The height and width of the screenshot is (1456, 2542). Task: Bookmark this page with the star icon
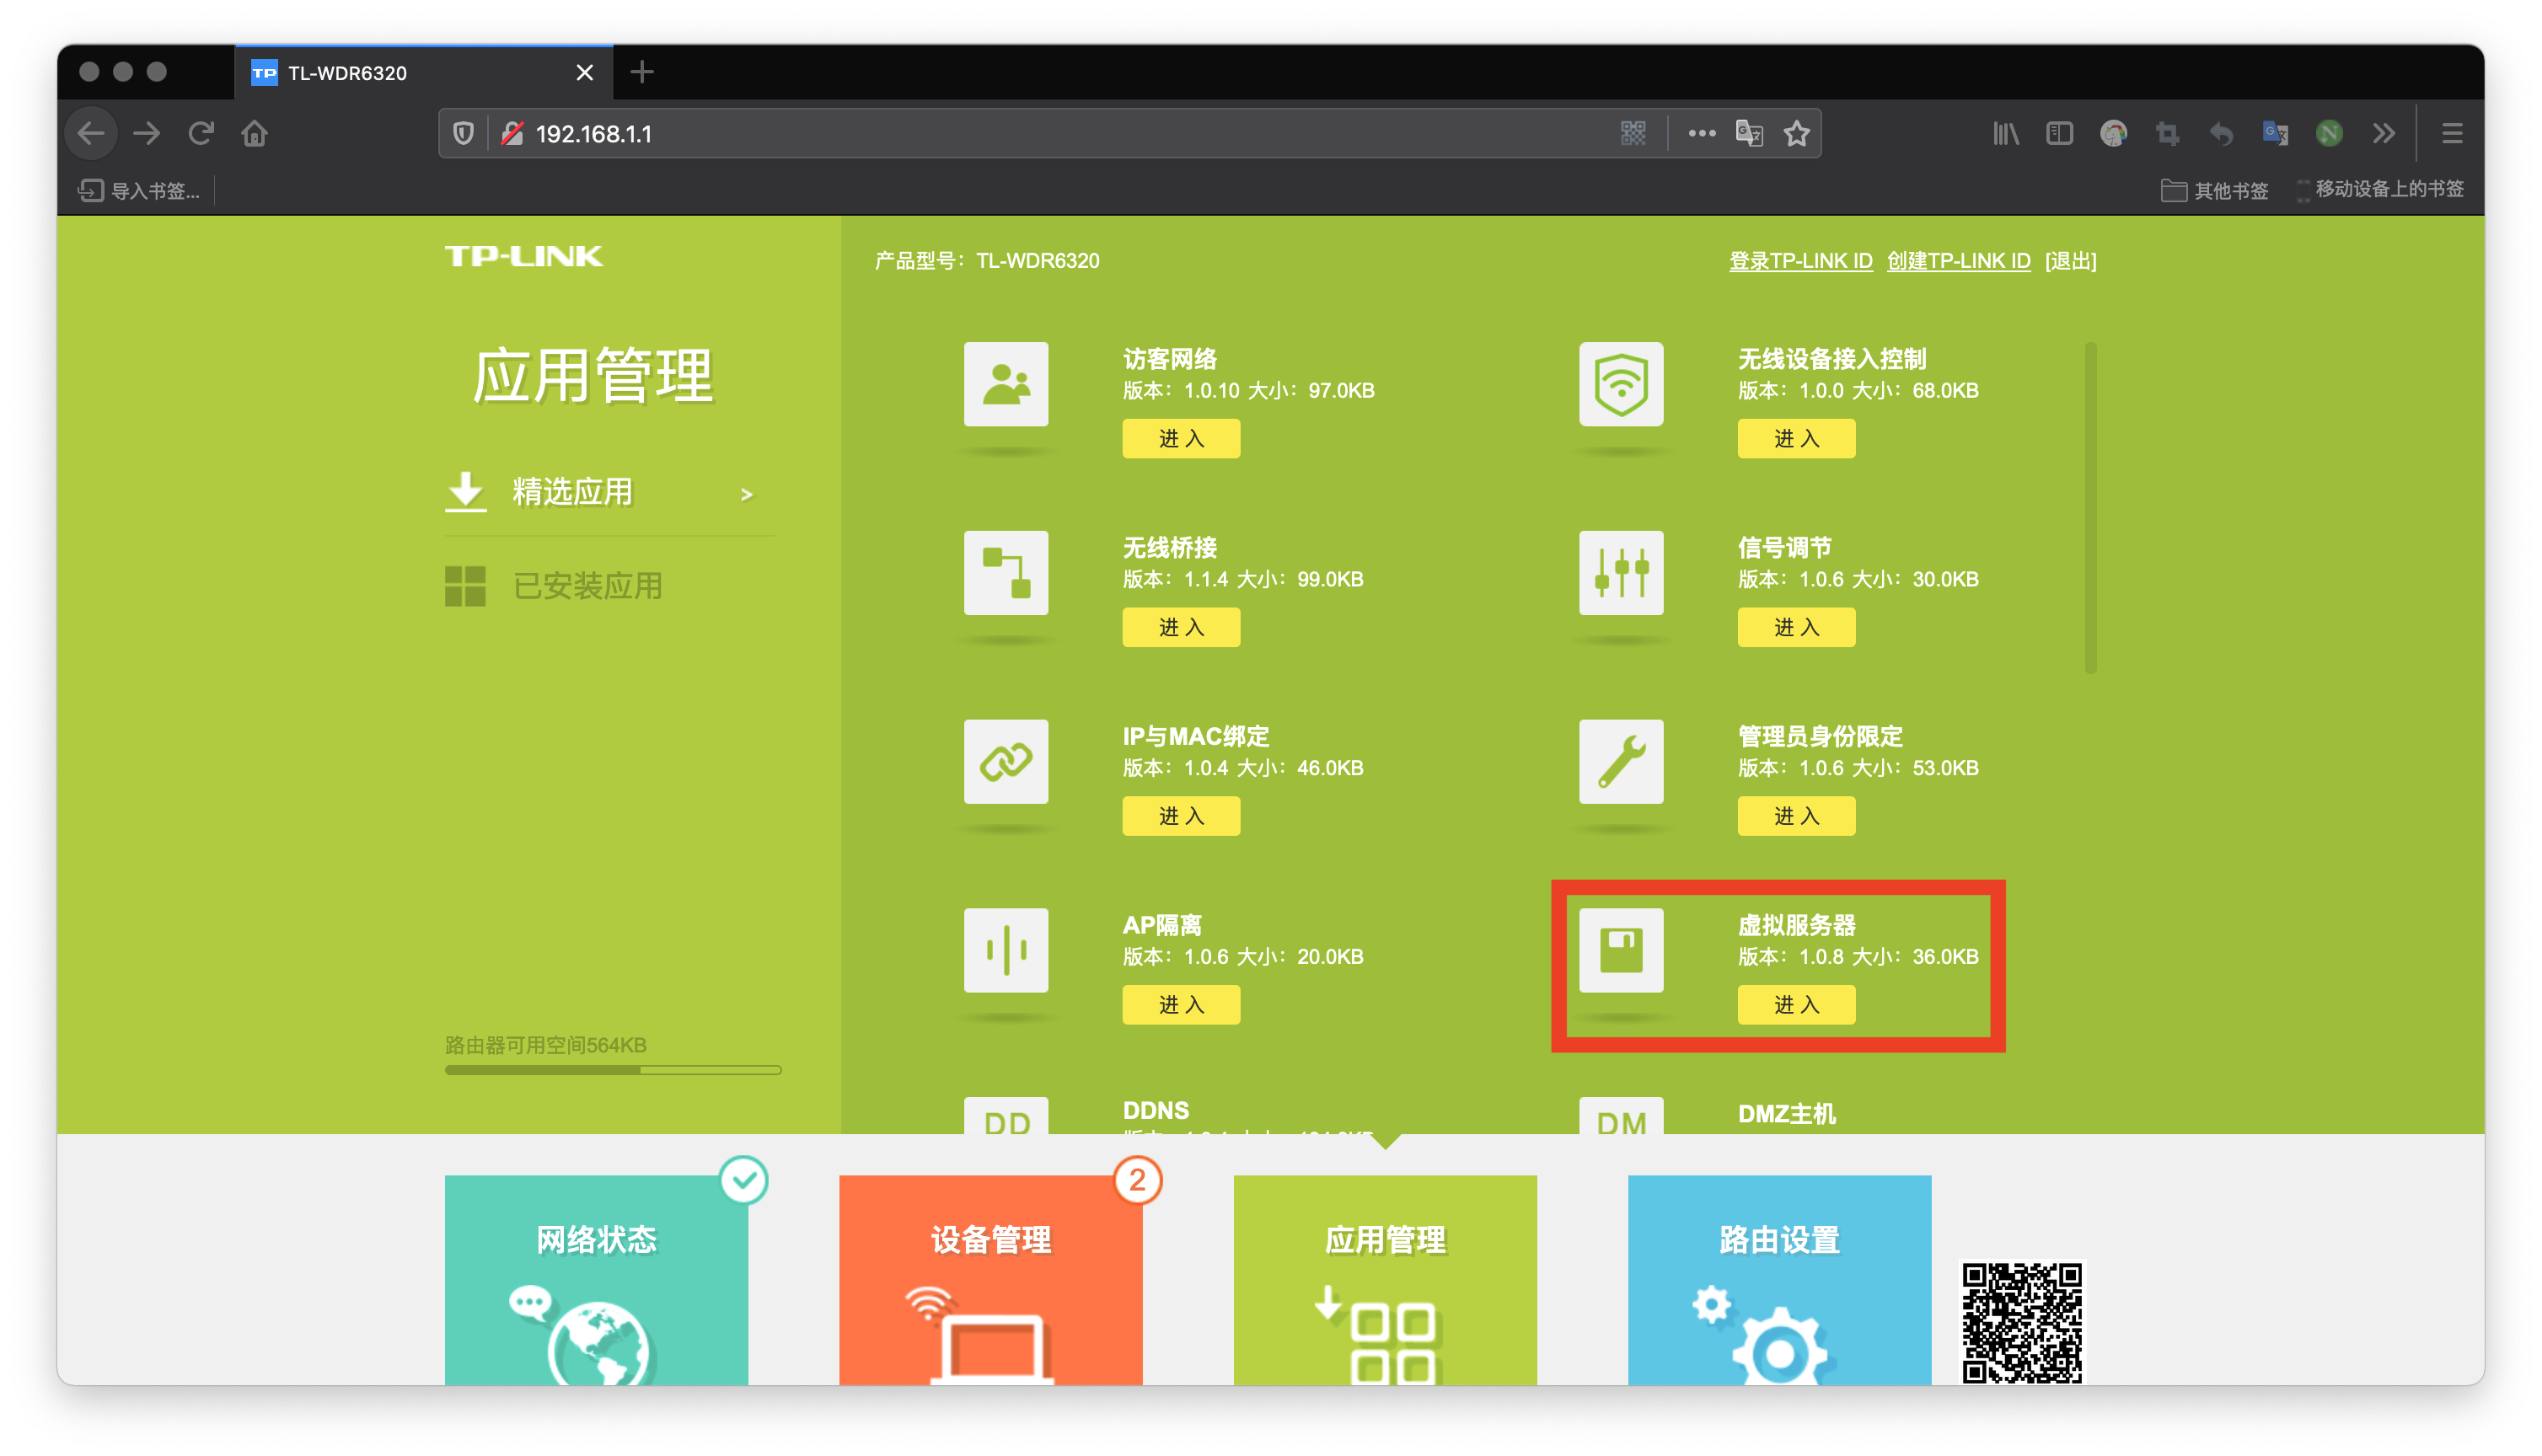tap(1796, 133)
